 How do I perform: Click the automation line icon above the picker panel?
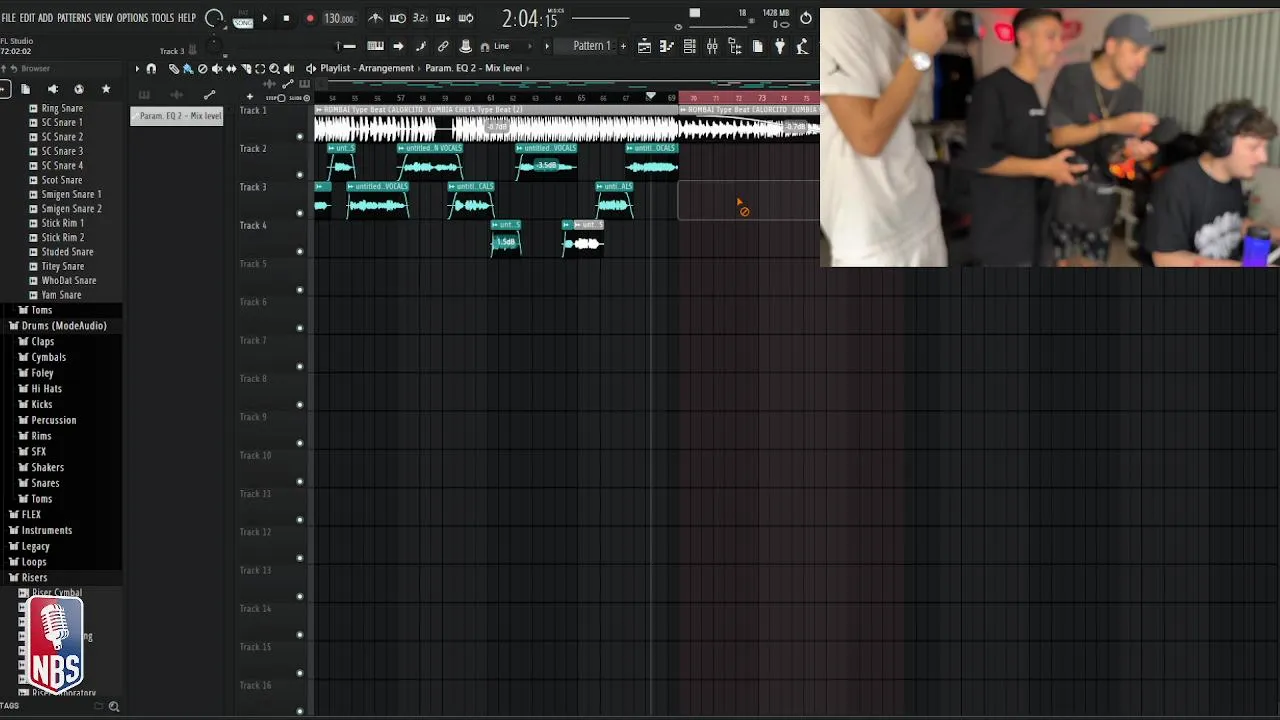pyautogui.click(x=209, y=95)
